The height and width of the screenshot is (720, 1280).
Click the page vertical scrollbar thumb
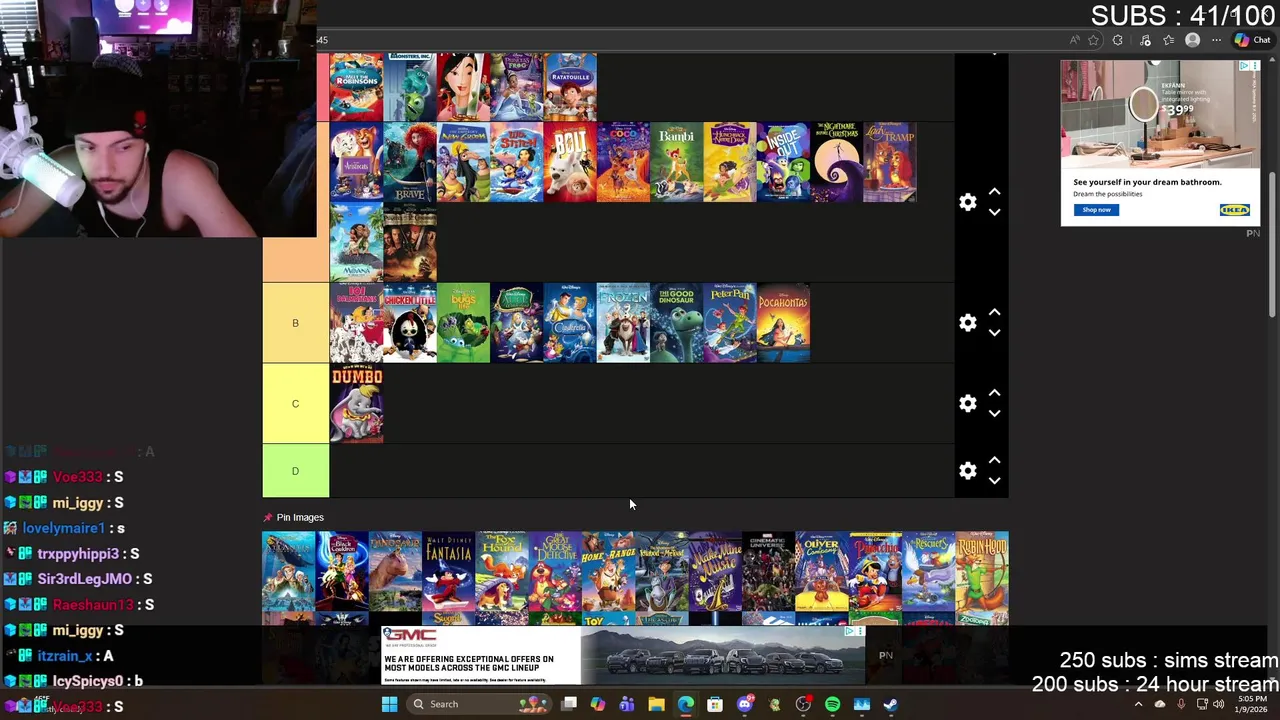(1273, 245)
